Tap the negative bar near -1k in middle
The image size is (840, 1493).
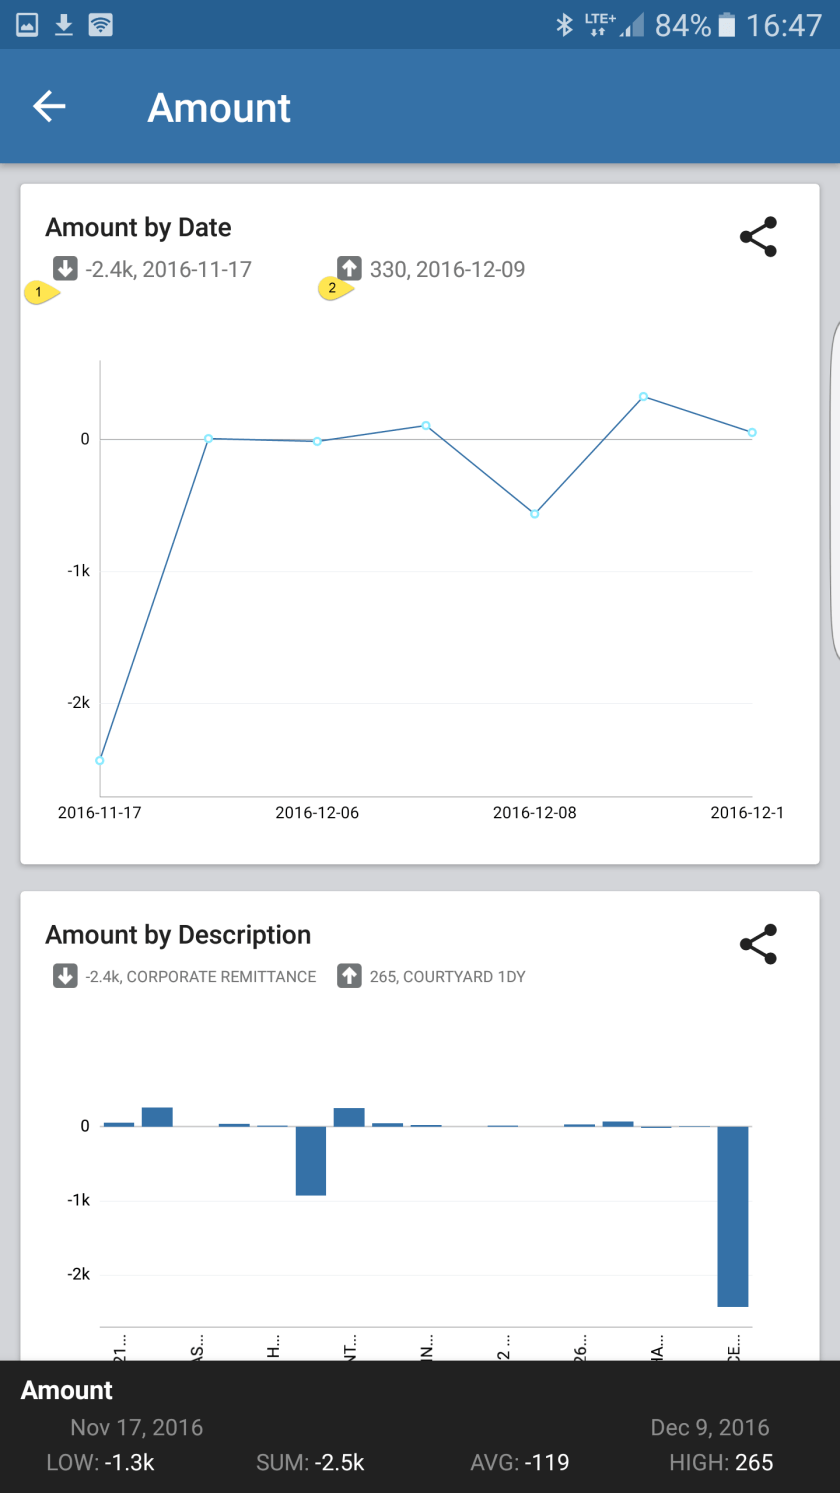[x=311, y=1160]
